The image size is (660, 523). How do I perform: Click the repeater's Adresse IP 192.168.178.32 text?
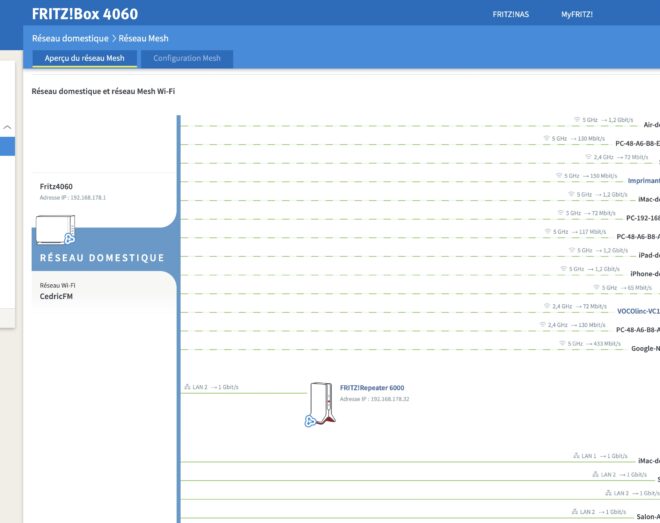375,399
